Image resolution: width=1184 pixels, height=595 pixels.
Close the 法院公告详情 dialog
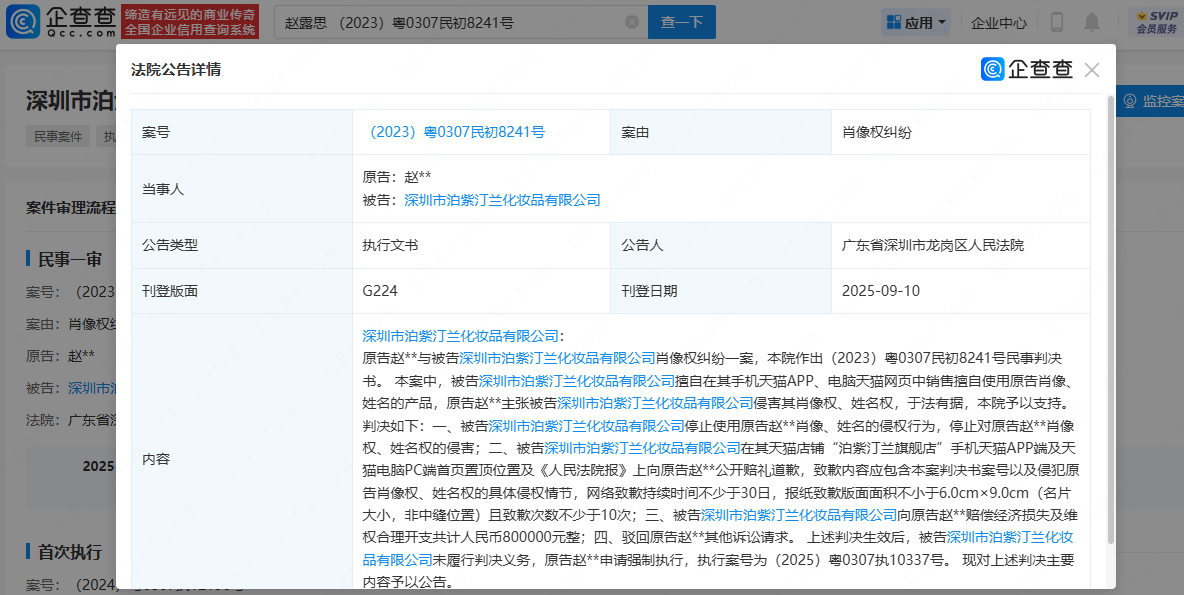pos(1092,69)
